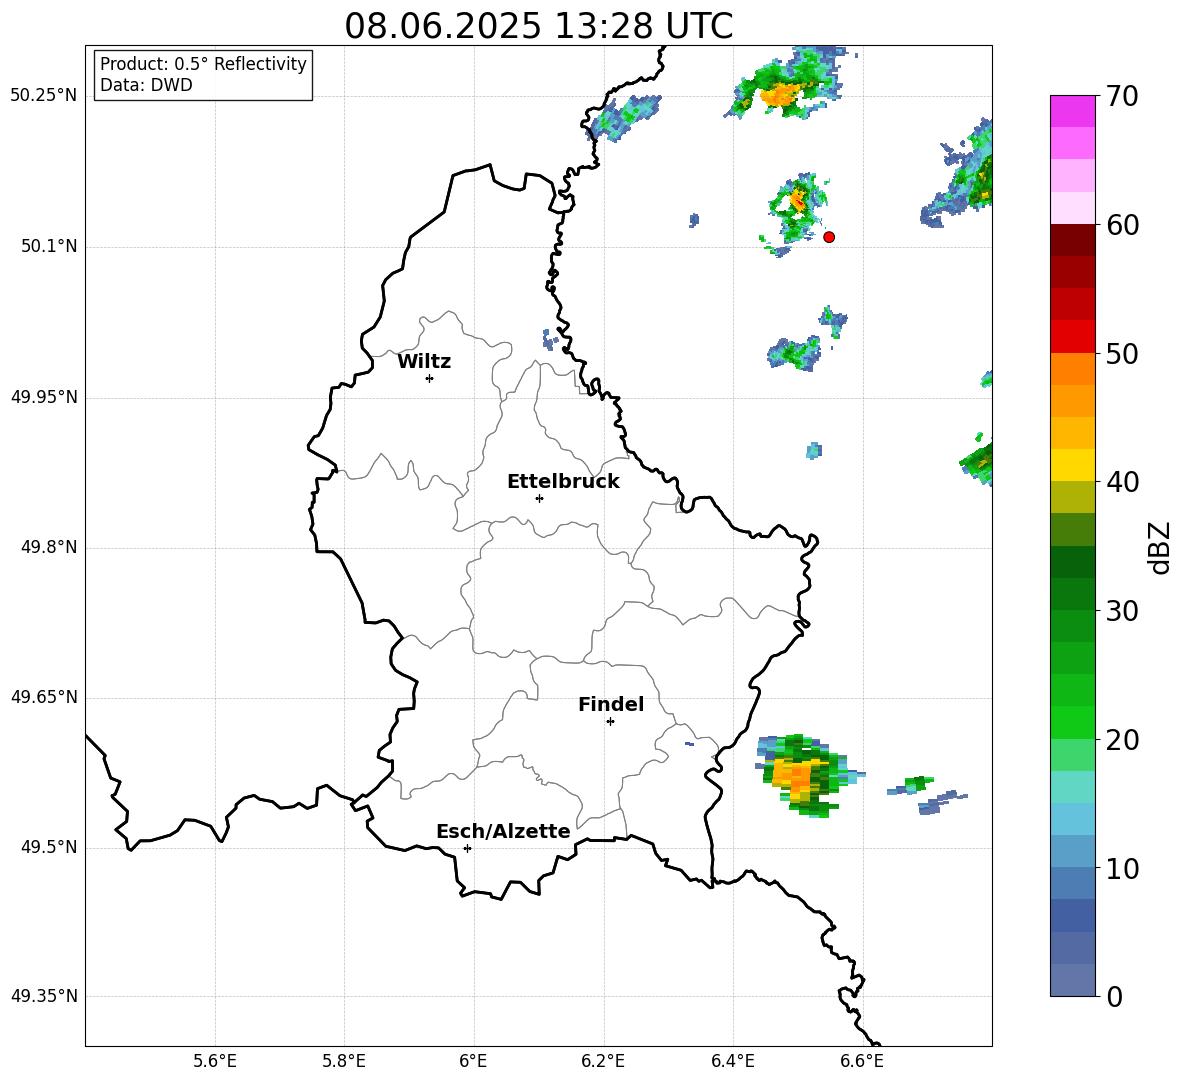
Task: Click the 6°E longitude label
Action: point(473,1061)
